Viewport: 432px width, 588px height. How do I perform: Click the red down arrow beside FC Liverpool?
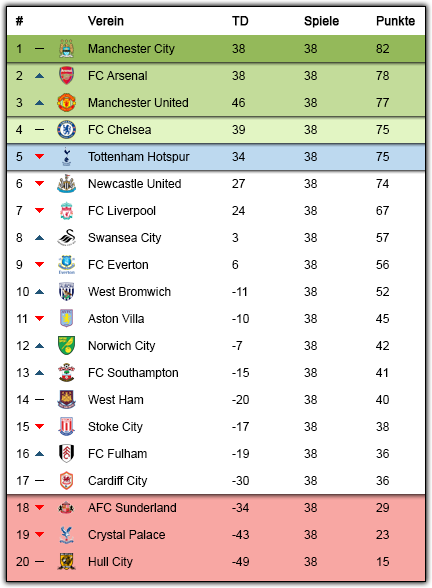pyautogui.click(x=39, y=211)
